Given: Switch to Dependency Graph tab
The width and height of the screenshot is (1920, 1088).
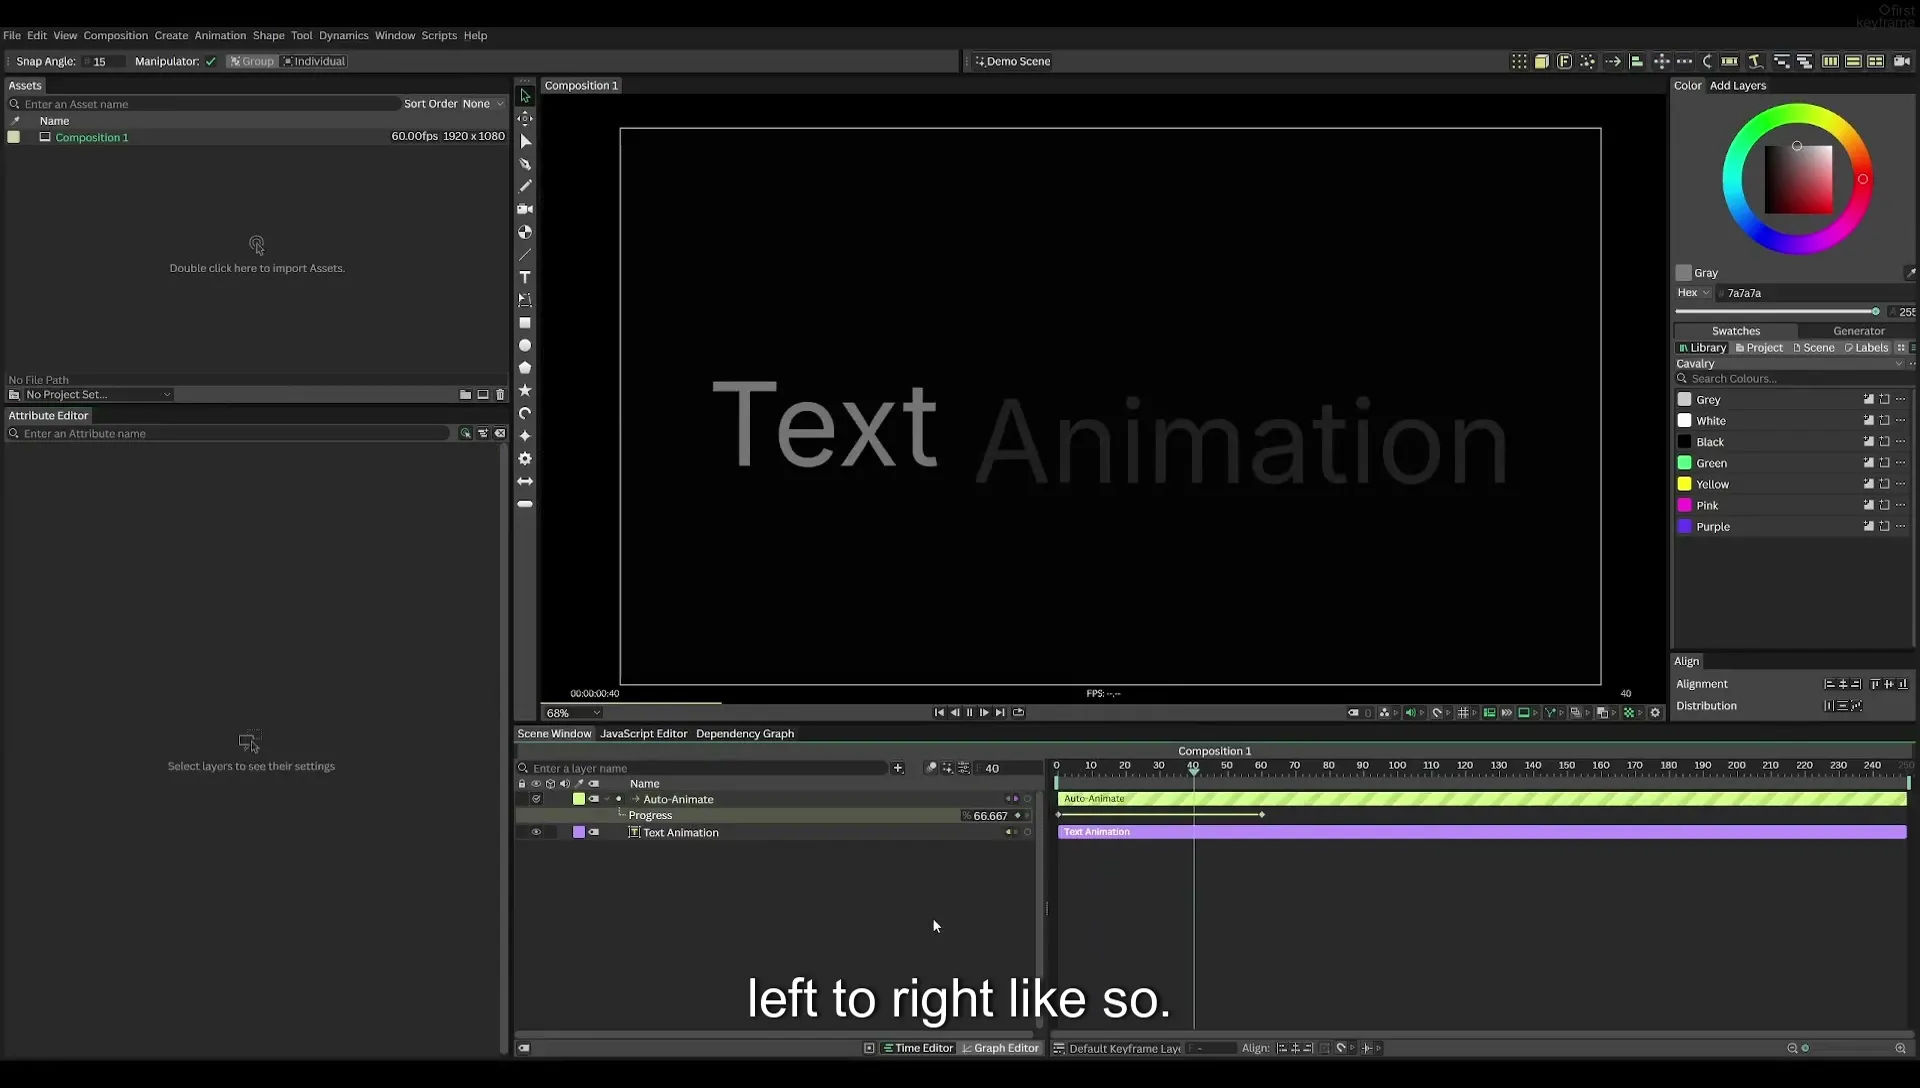Looking at the screenshot, I should coord(745,734).
